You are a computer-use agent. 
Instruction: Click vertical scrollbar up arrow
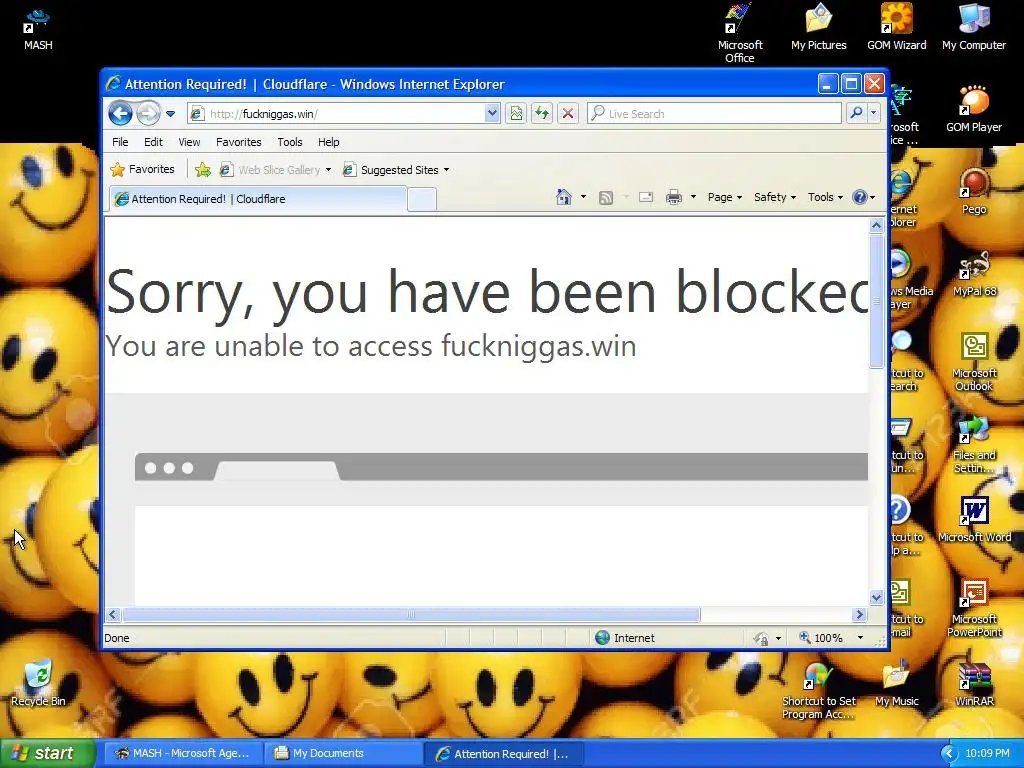[x=876, y=225]
